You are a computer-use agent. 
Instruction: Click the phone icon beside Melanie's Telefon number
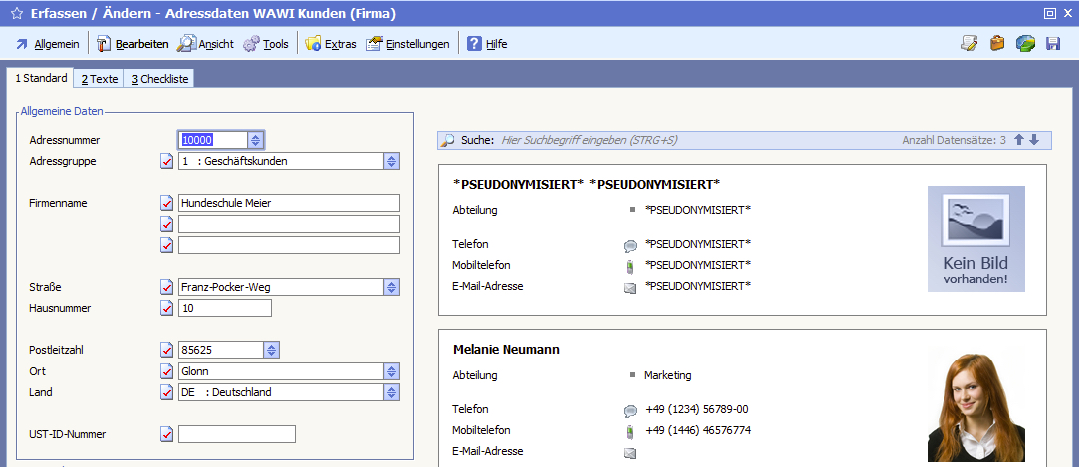(x=630, y=410)
